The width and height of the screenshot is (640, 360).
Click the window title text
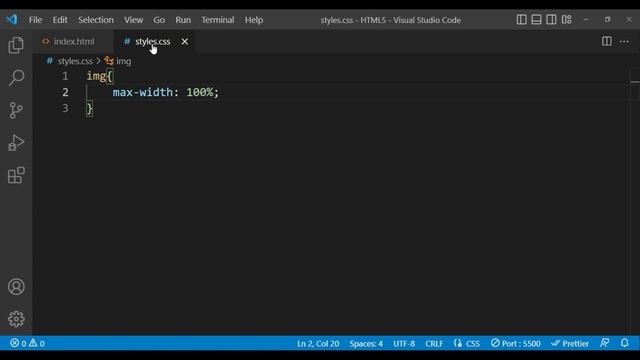tap(391, 20)
